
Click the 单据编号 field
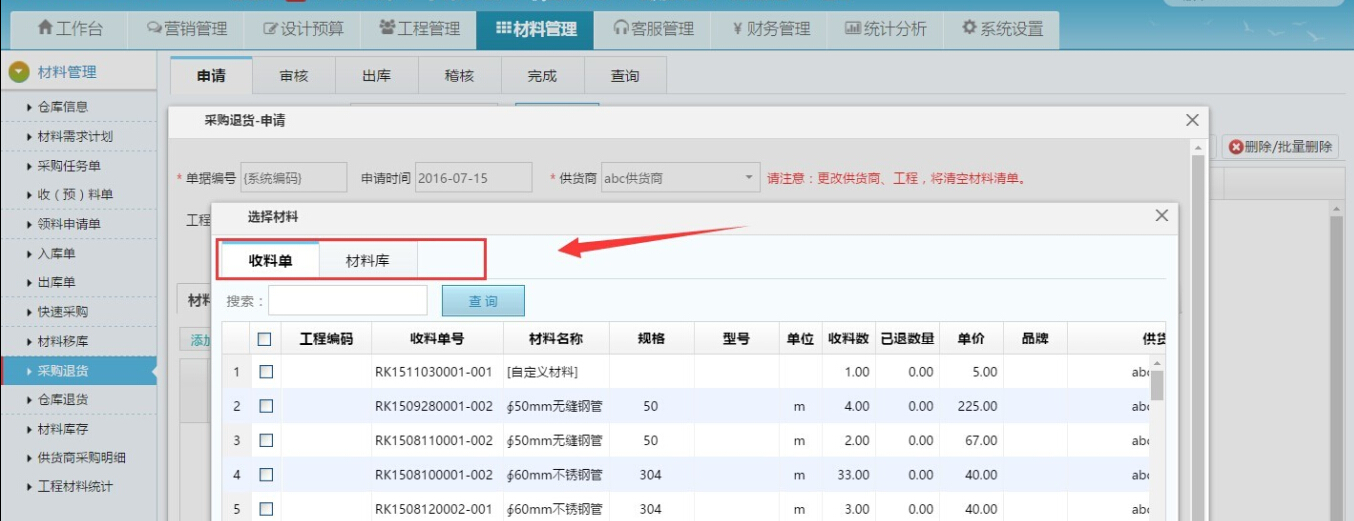tap(292, 178)
